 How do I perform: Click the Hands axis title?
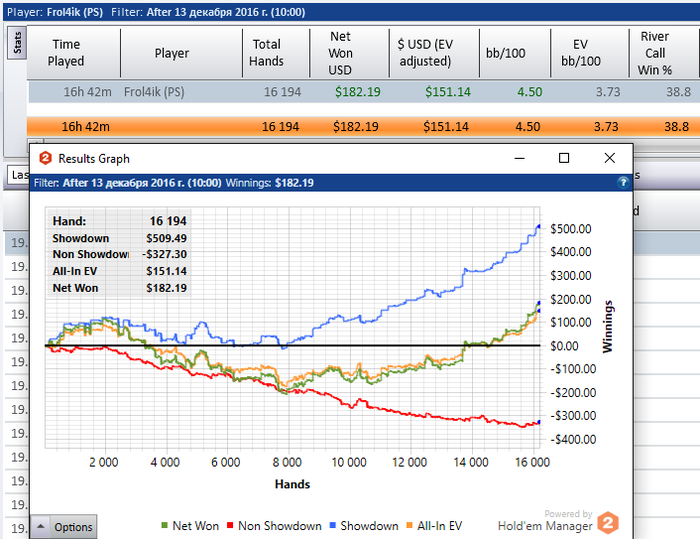tap(292, 484)
